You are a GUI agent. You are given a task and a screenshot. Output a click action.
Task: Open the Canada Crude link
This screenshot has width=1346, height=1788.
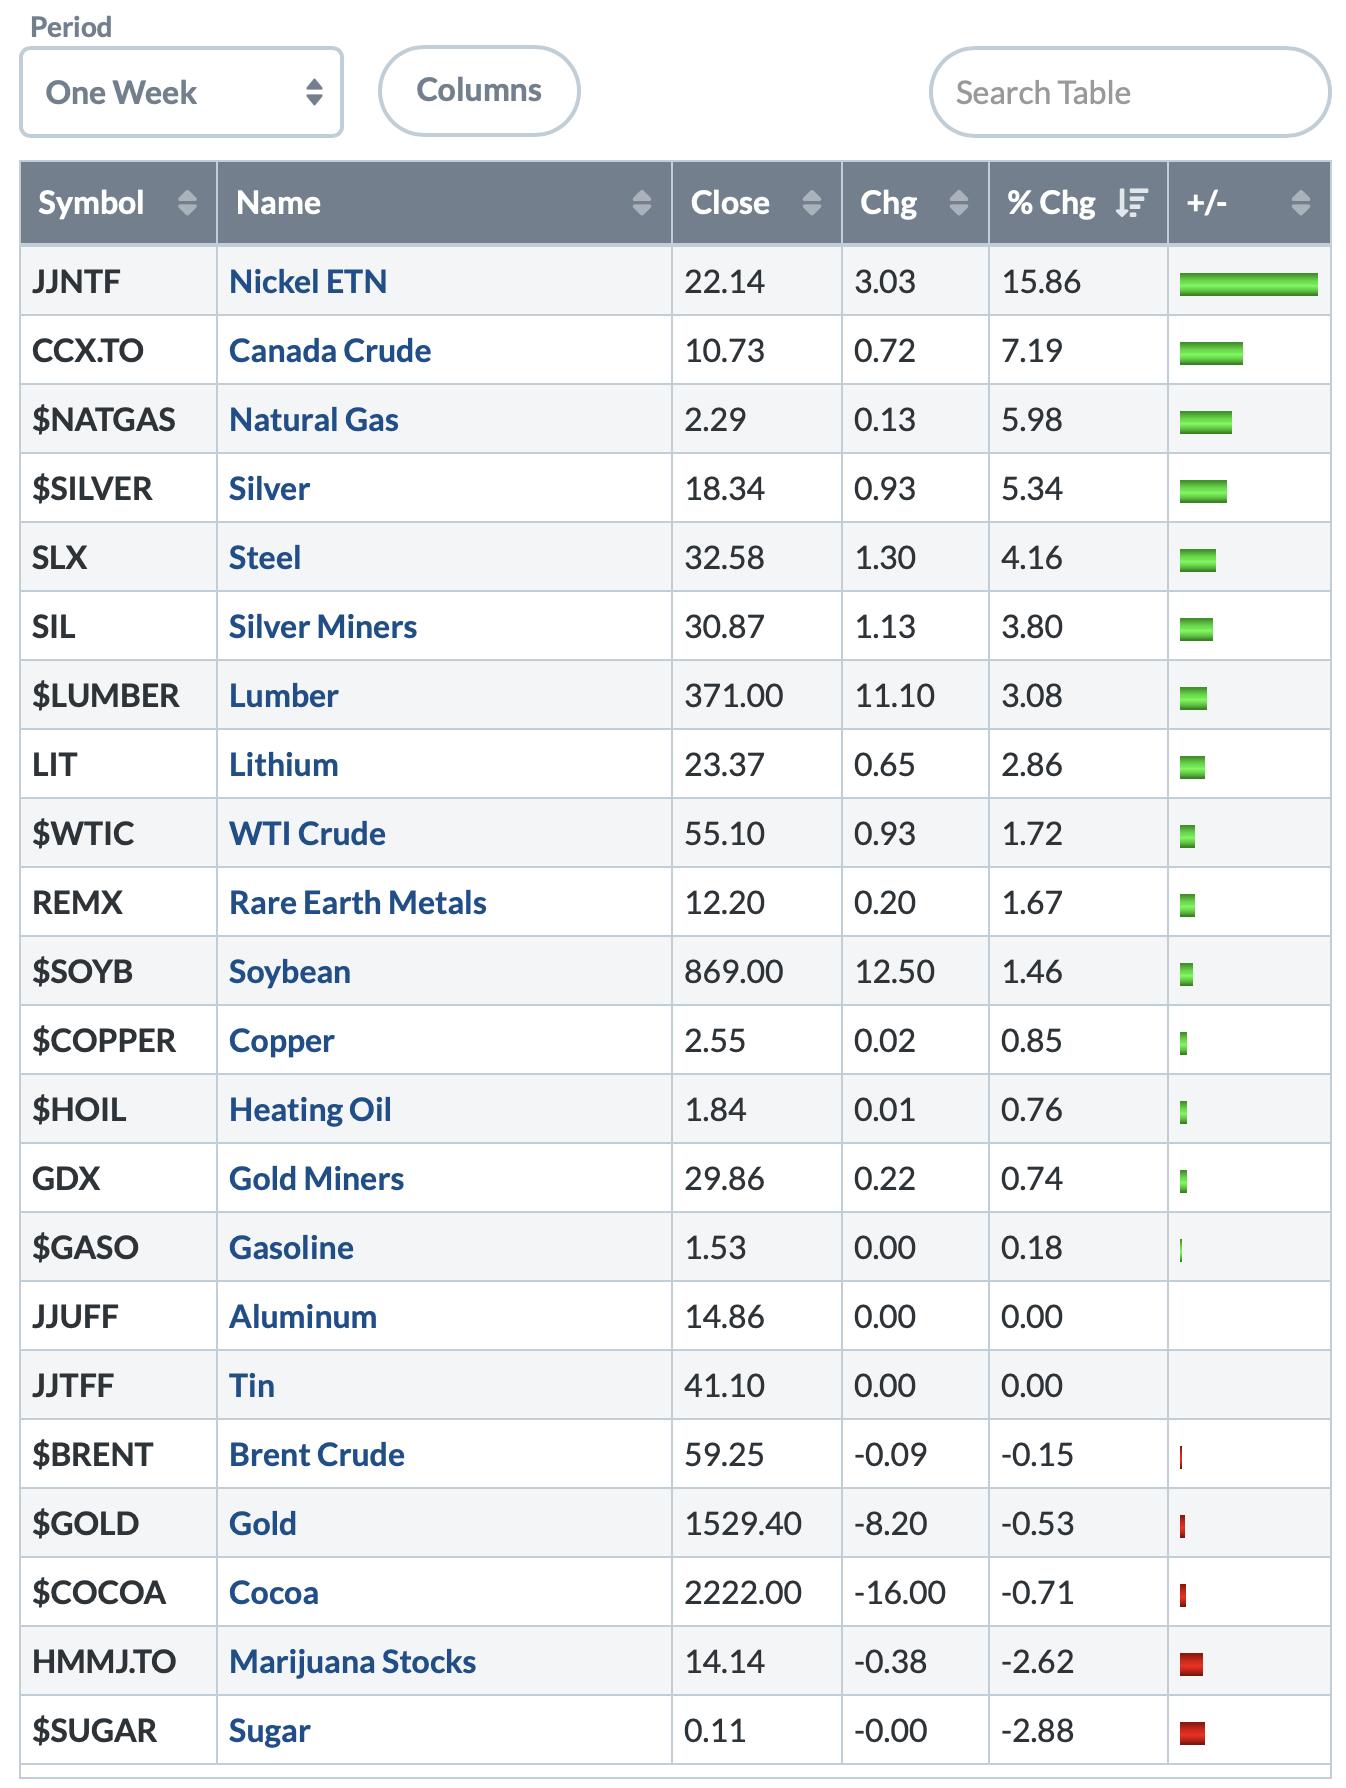(330, 351)
